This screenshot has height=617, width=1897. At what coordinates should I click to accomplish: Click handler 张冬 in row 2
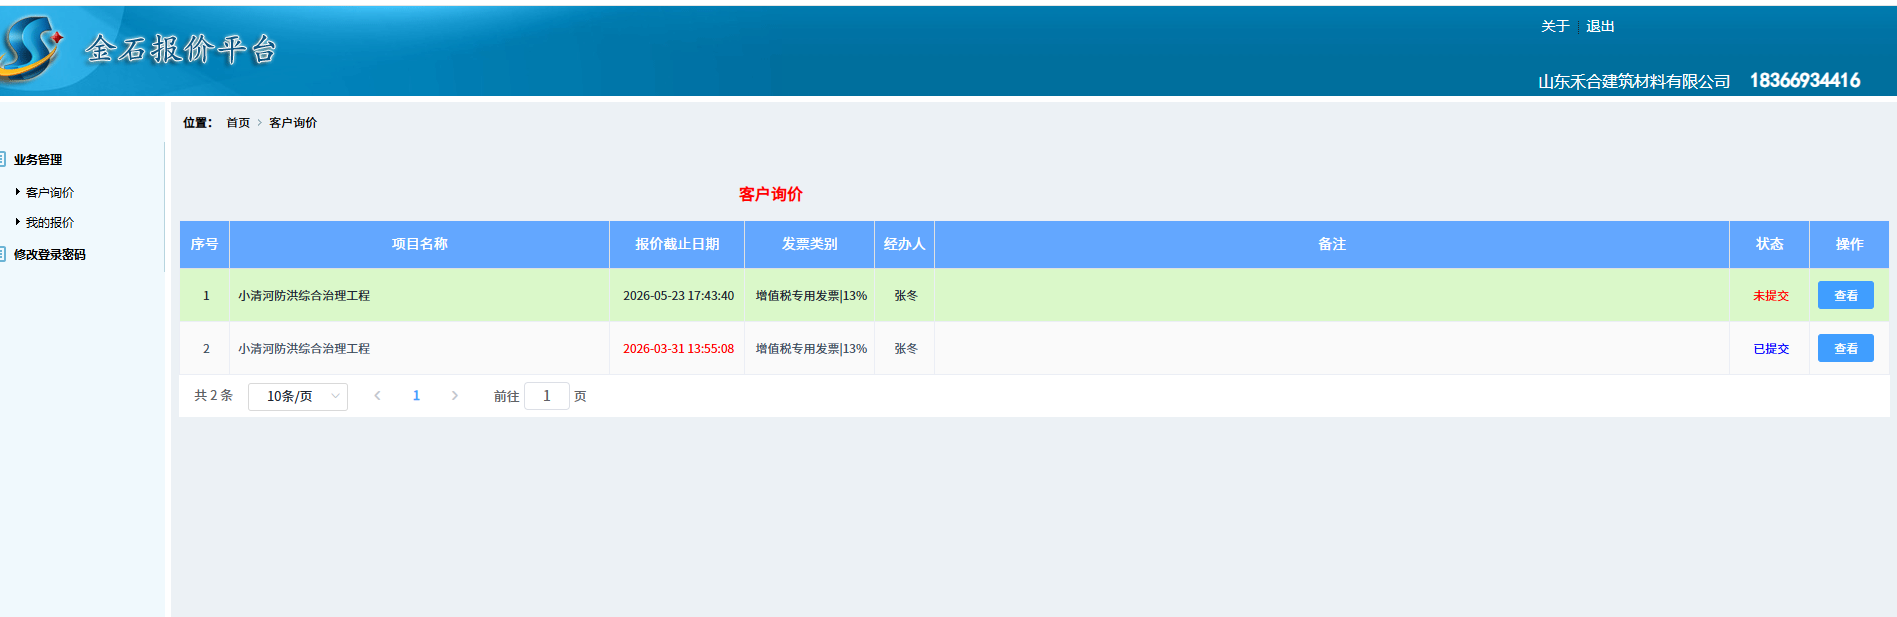tap(906, 349)
